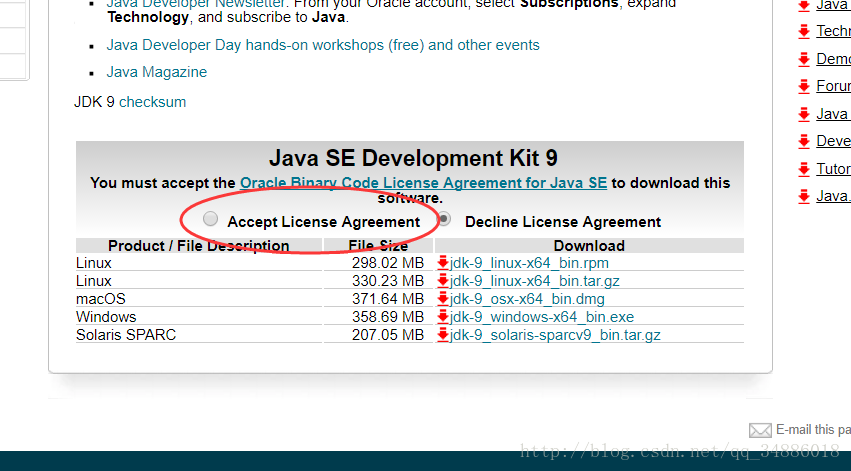Open the Java Magazine link

(x=157, y=72)
